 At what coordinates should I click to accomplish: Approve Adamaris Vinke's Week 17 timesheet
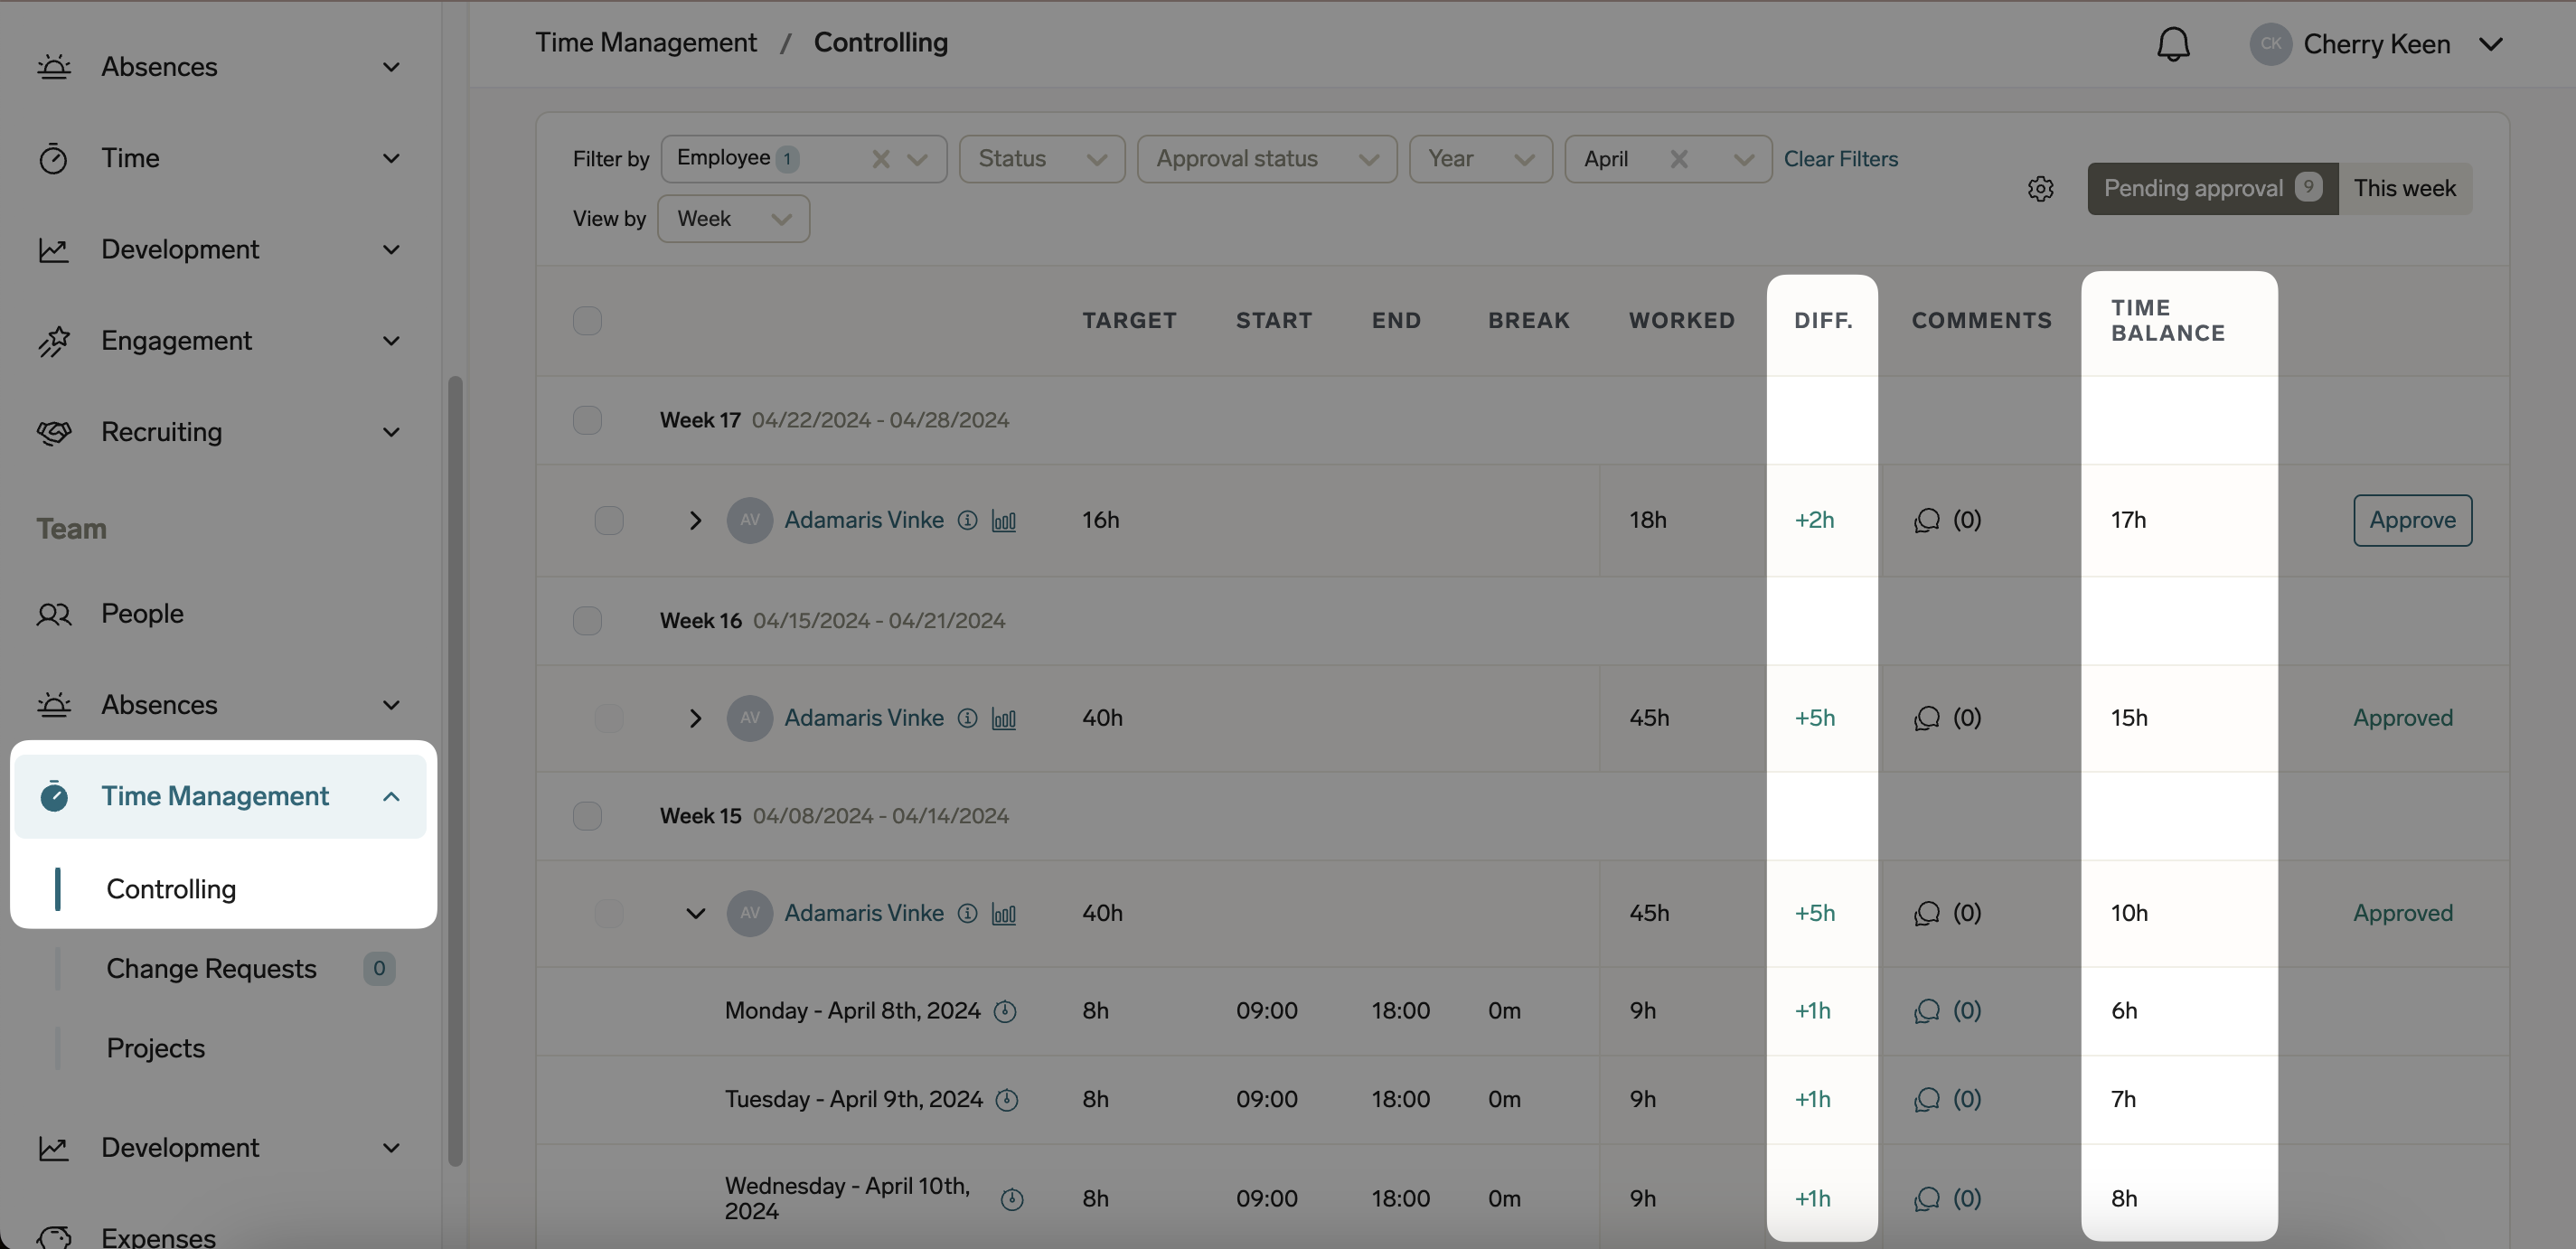tap(2412, 520)
